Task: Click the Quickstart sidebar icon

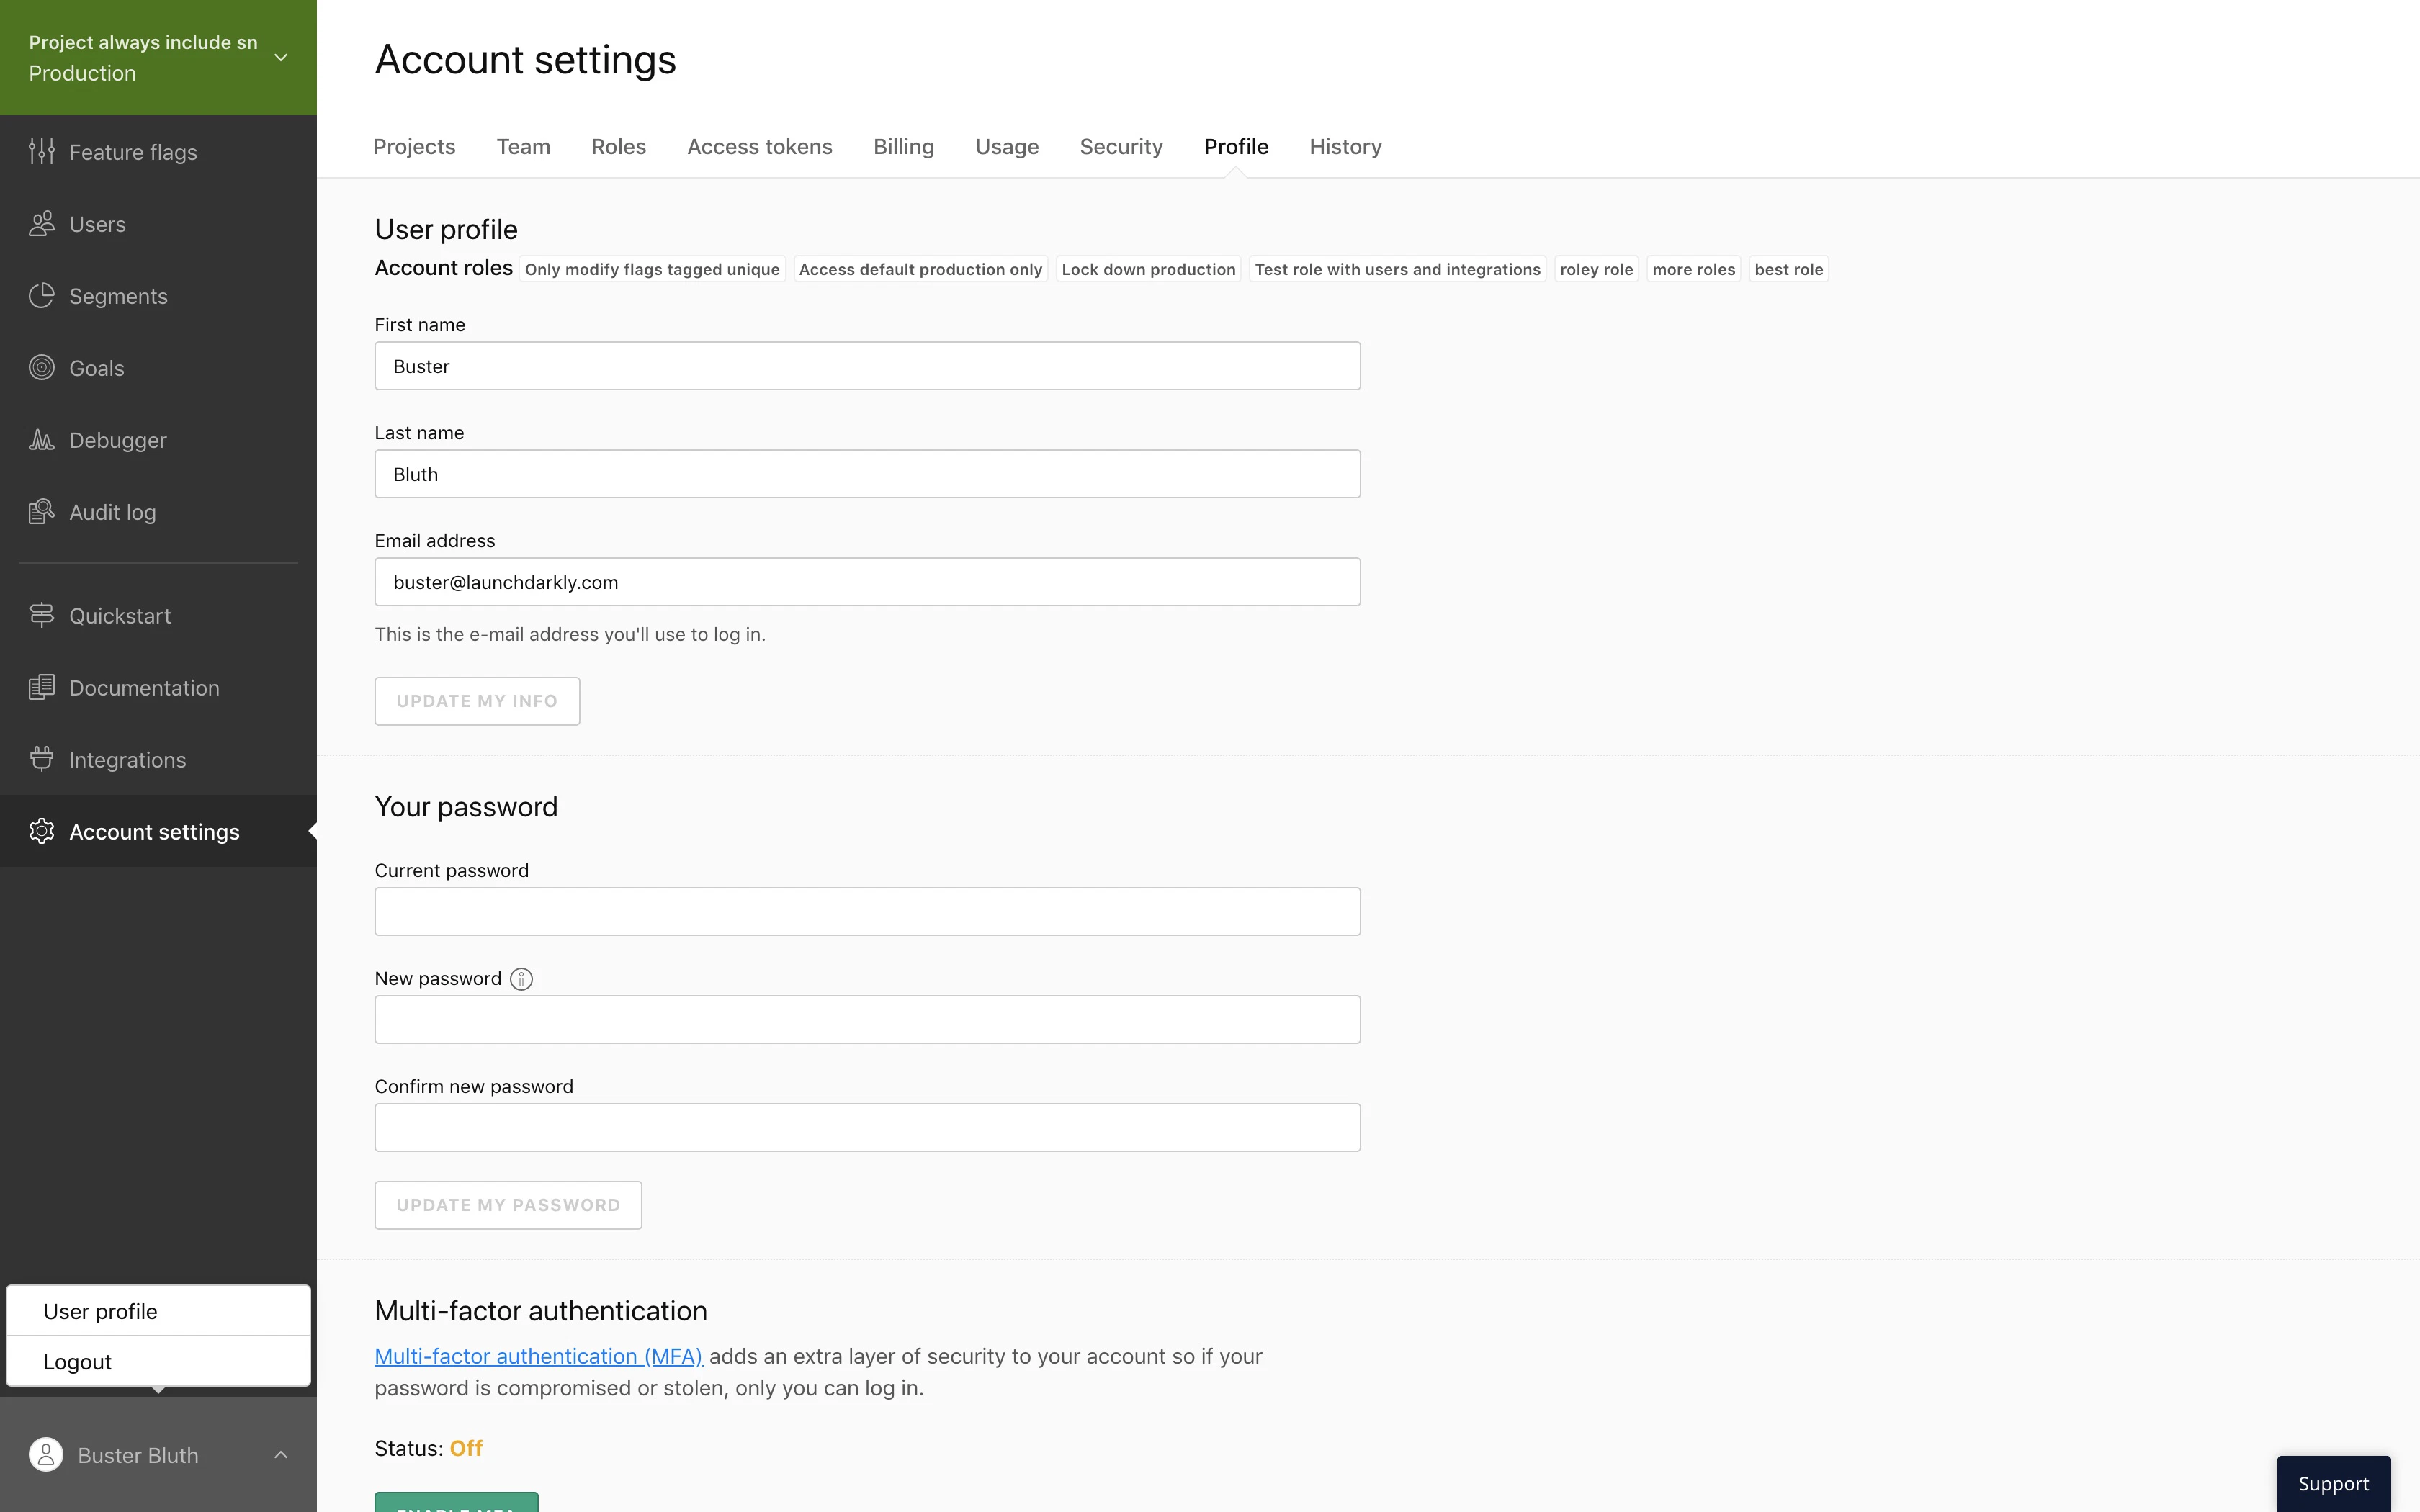Action: tap(41, 615)
